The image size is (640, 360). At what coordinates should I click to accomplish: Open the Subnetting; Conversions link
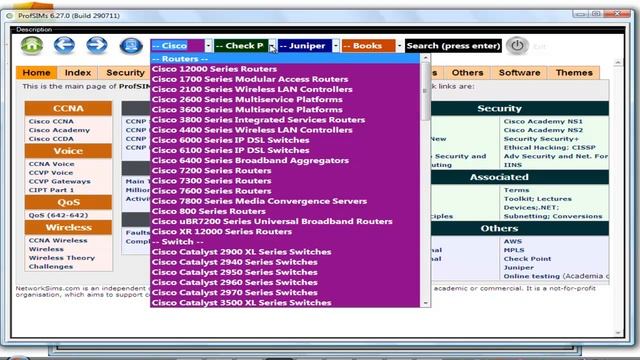553,216
